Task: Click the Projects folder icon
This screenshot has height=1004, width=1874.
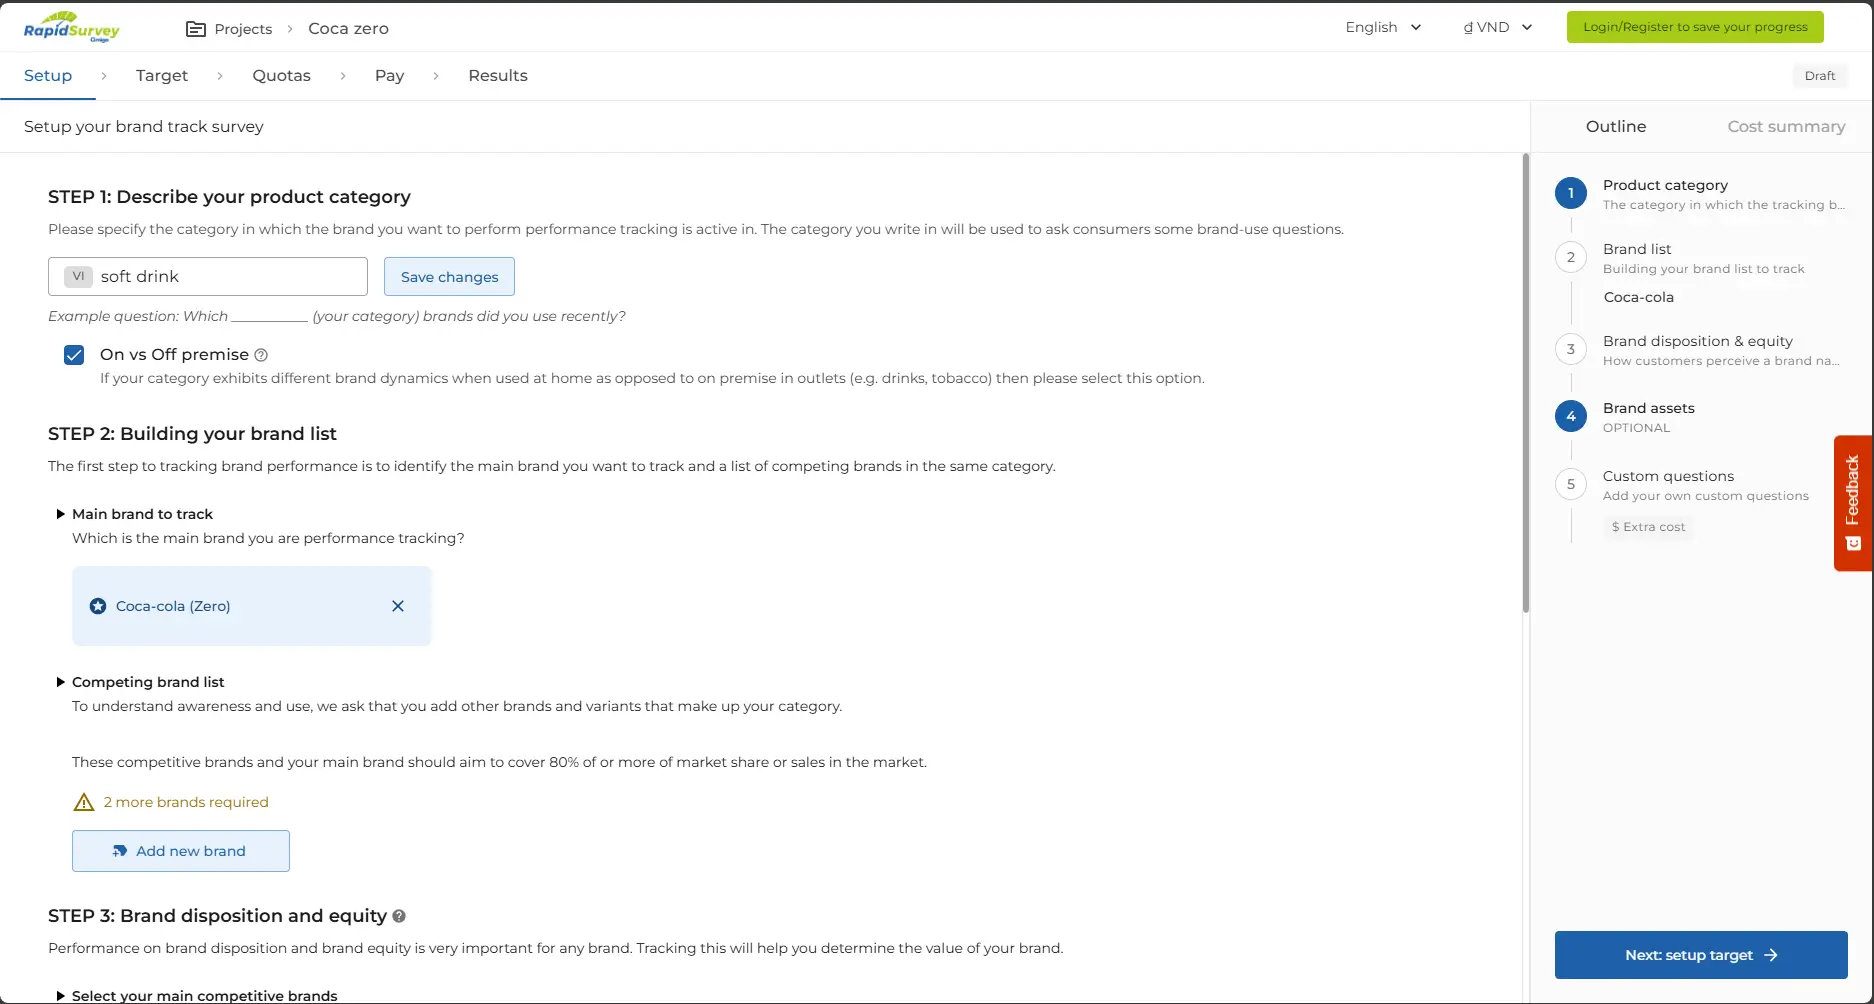Action: [x=196, y=29]
